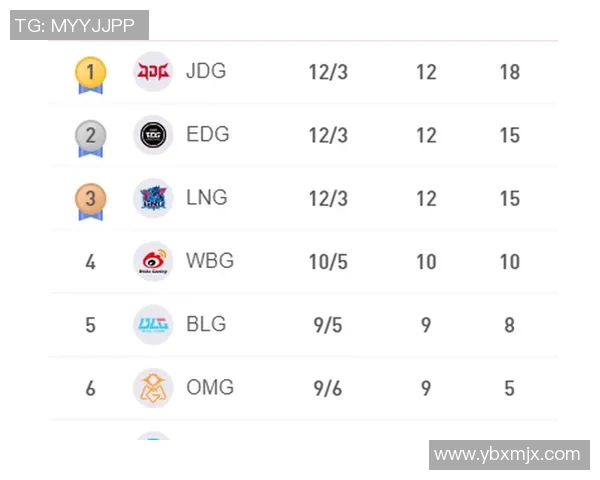
Task: Open the JDG team name
Action: tap(206, 71)
